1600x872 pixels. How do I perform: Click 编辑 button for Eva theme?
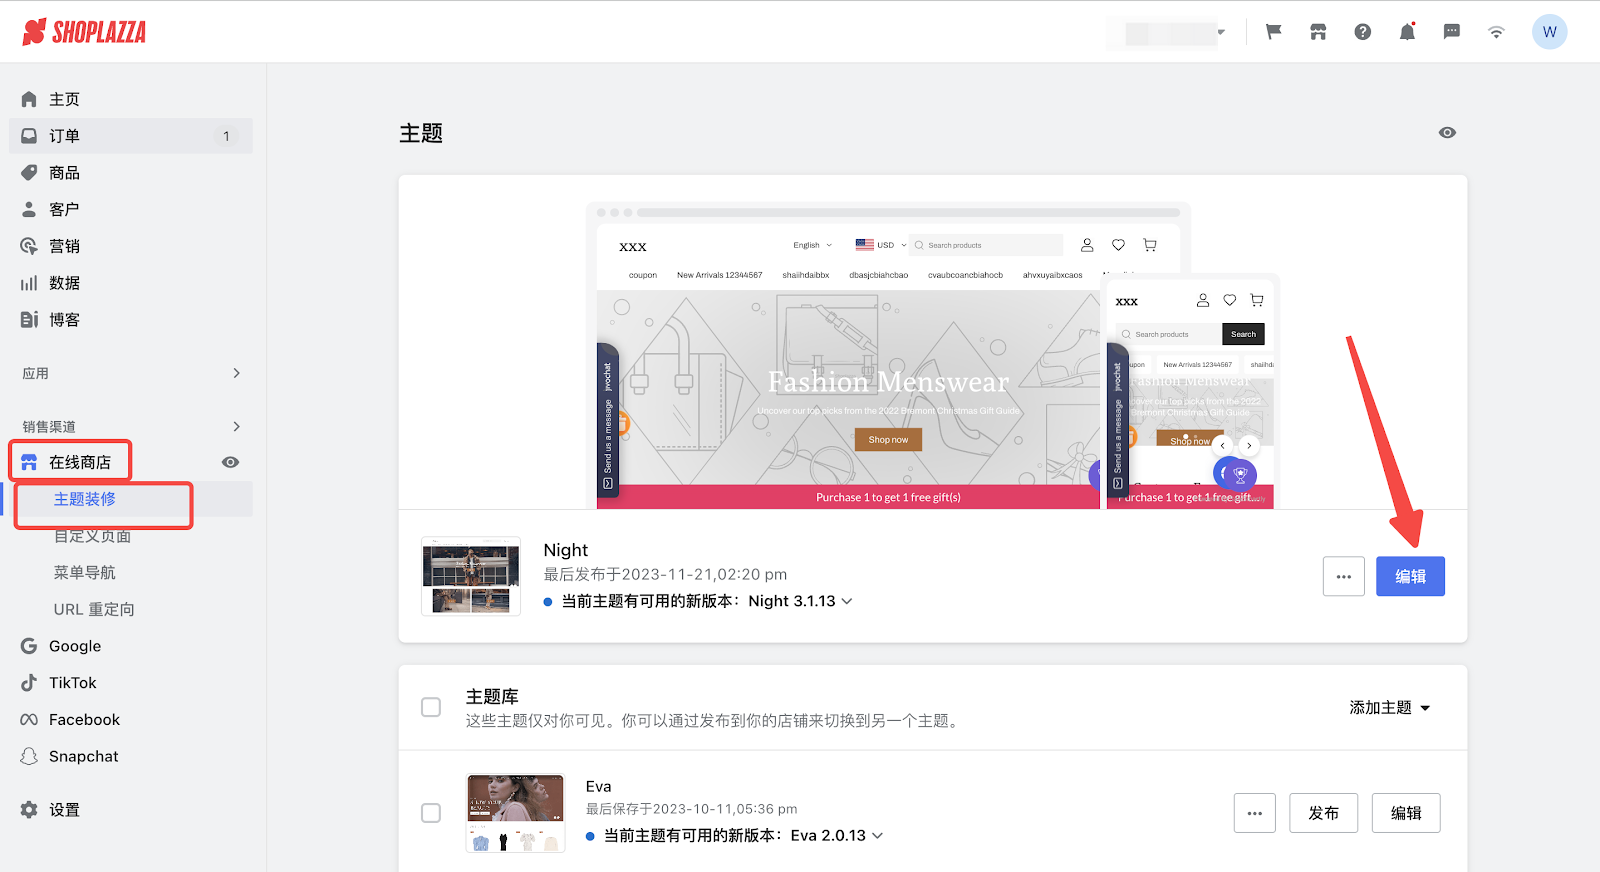point(1406,813)
